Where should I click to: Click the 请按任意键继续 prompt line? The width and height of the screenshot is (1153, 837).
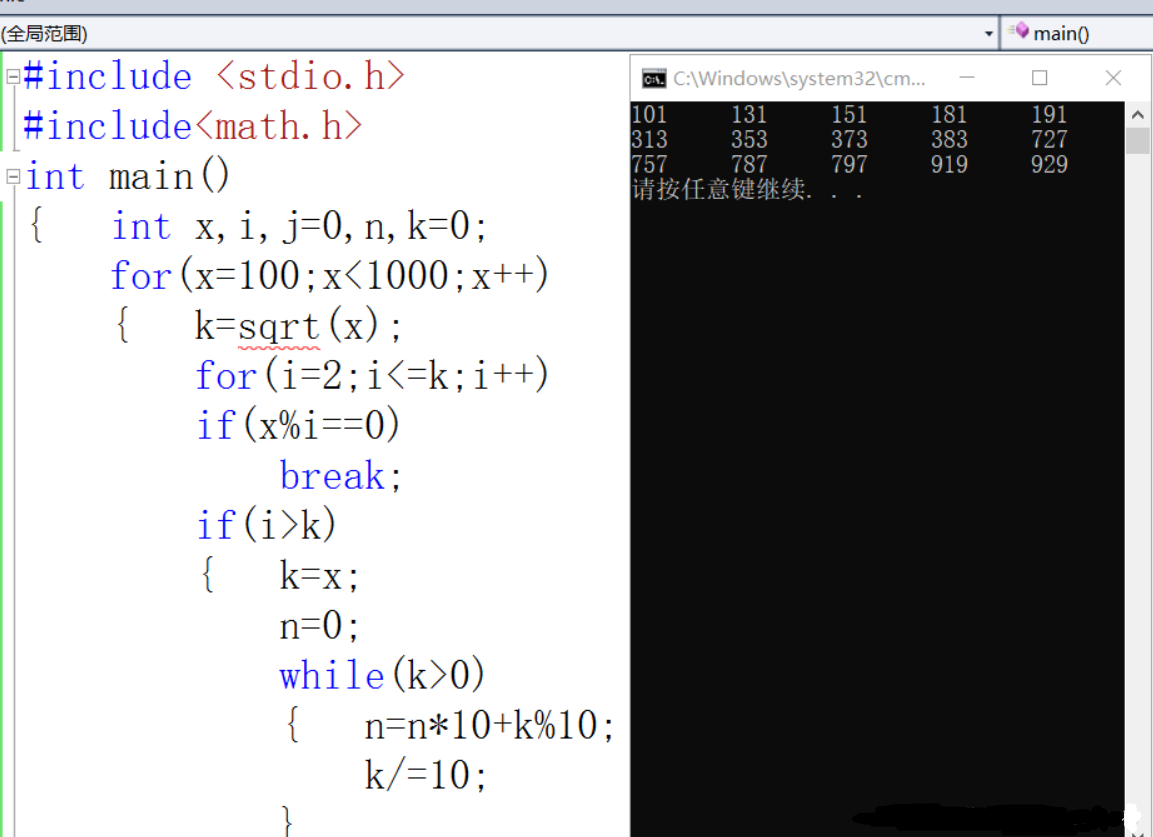click(746, 189)
